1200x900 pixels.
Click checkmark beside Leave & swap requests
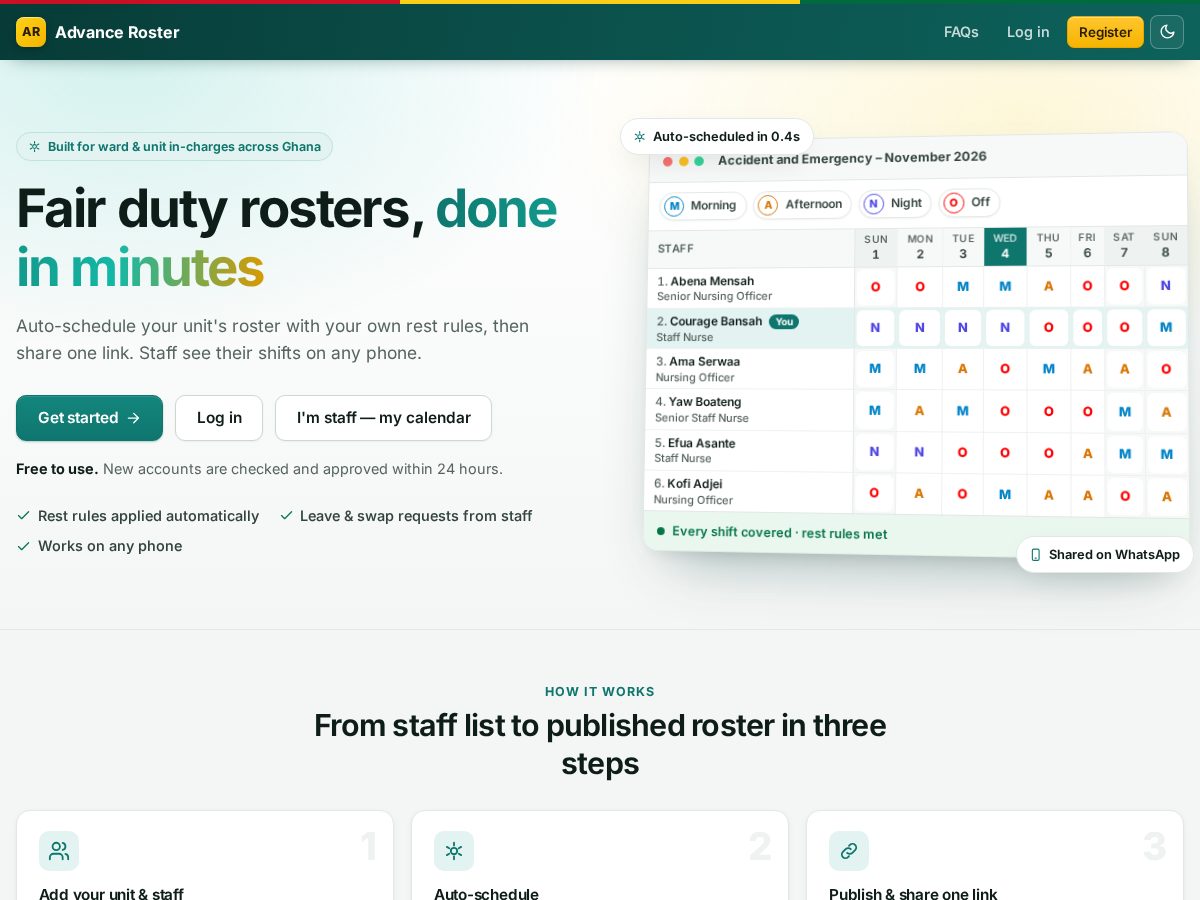[286, 516]
